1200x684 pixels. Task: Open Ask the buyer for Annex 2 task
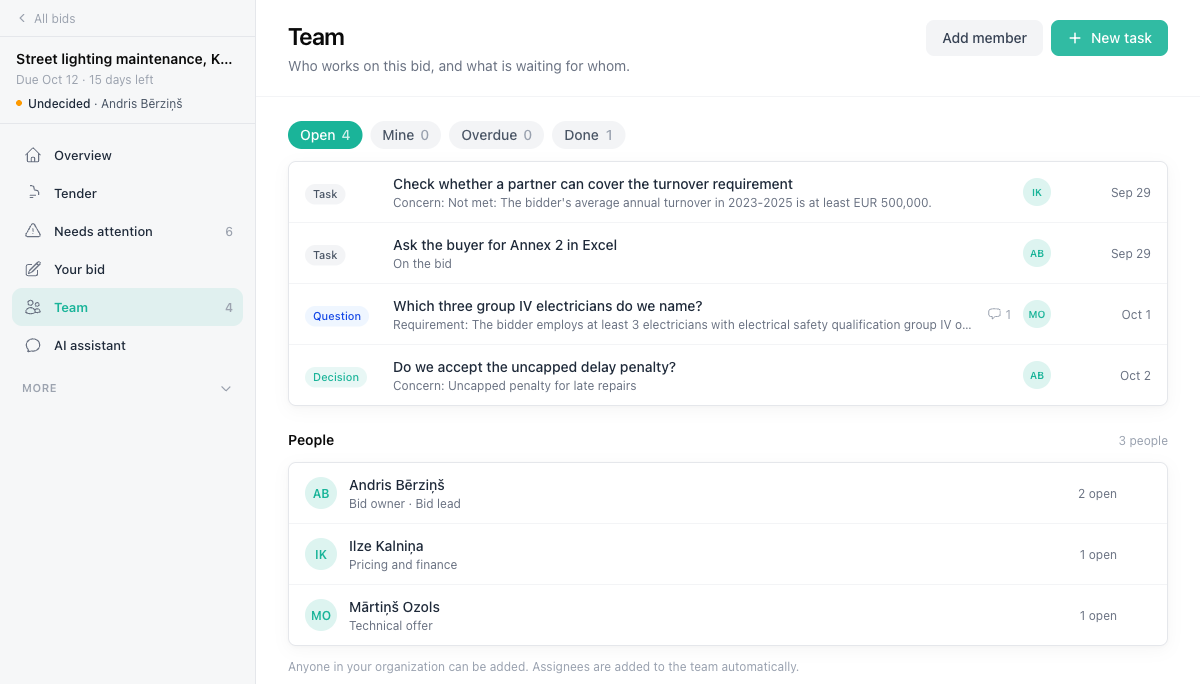[x=728, y=253]
